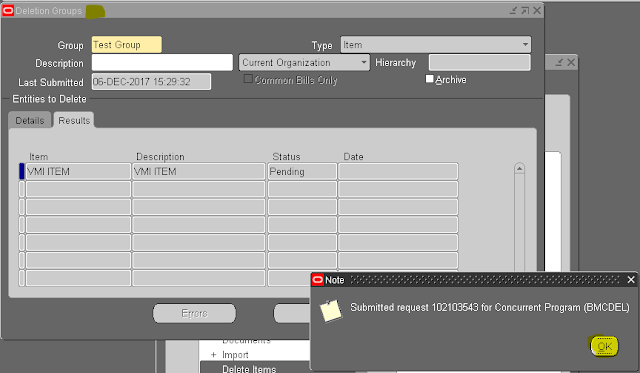
Task: Click the scroll up arrow of results table
Action: coord(519,168)
